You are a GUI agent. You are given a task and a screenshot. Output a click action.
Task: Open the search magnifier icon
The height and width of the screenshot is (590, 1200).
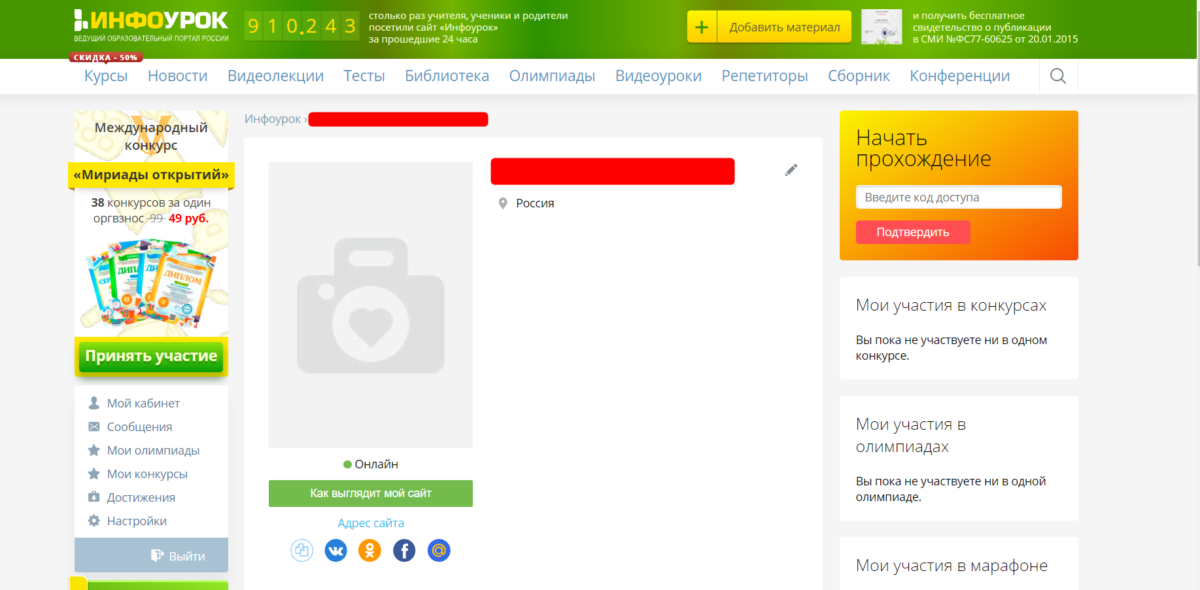1058,76
